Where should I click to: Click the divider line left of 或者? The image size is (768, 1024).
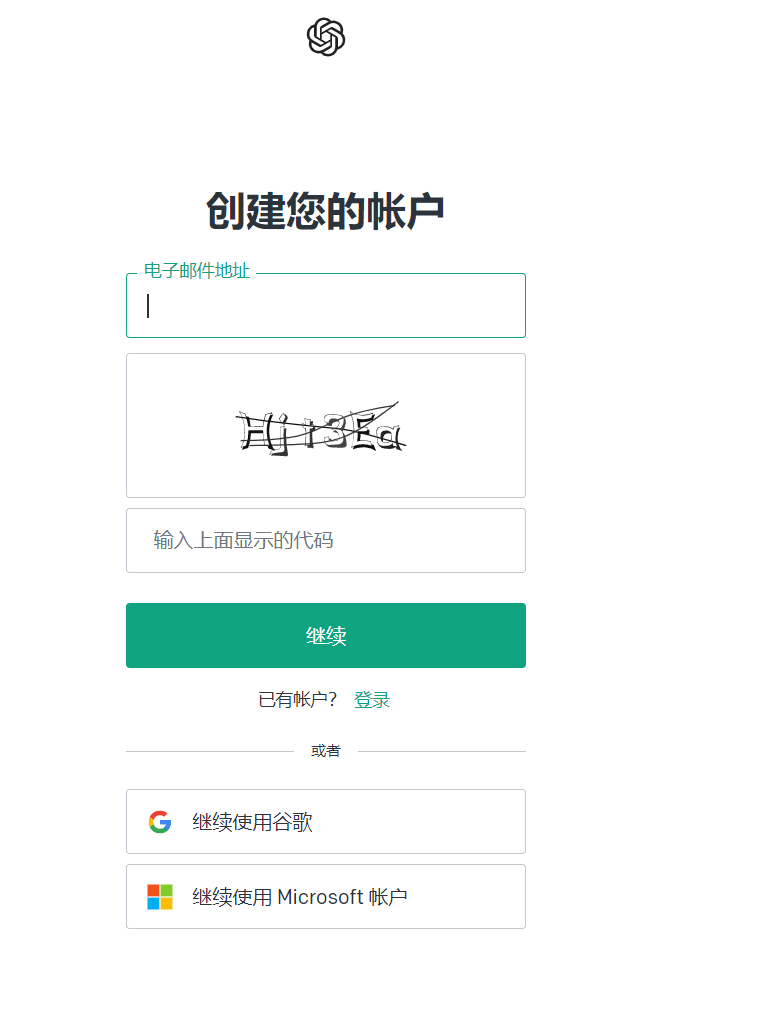[210, 752]
